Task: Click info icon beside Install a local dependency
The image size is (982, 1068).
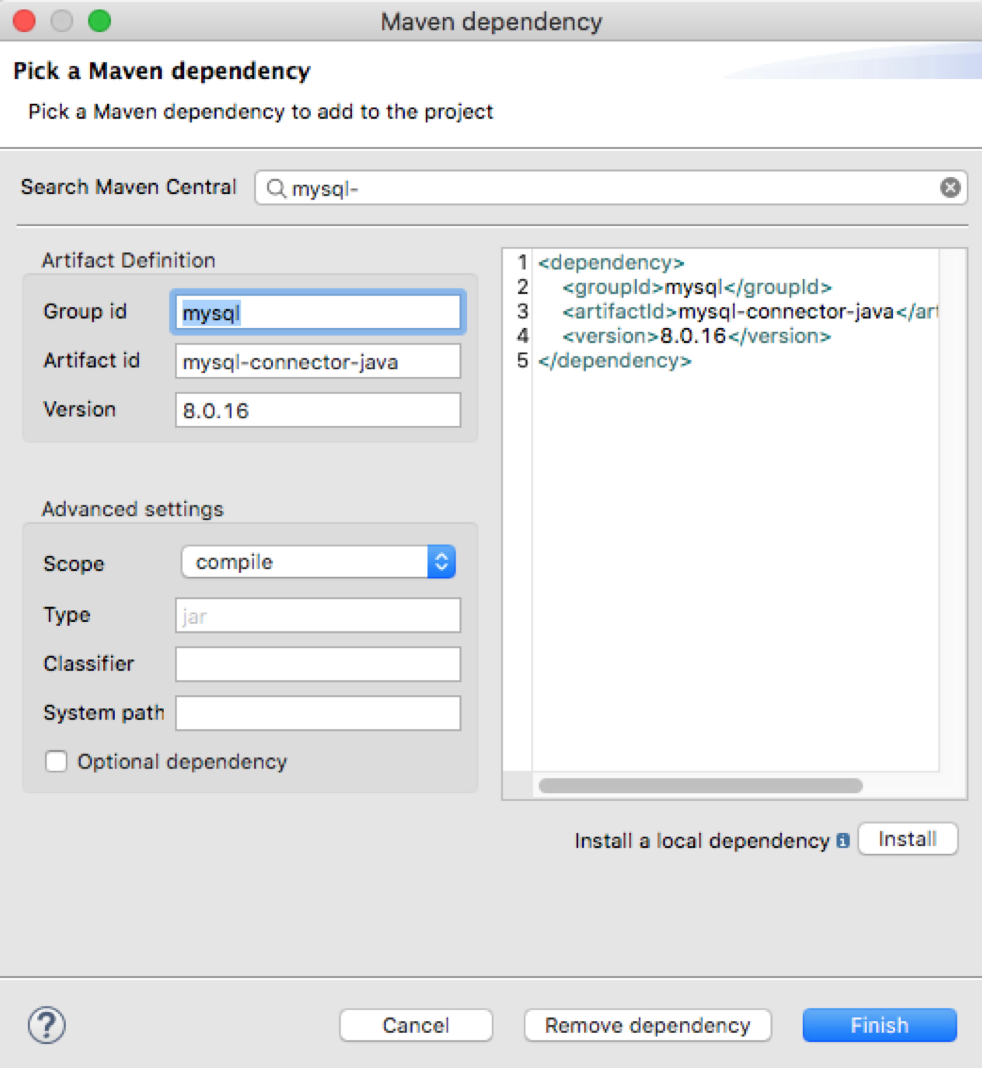Action: (x=843, y=841)
